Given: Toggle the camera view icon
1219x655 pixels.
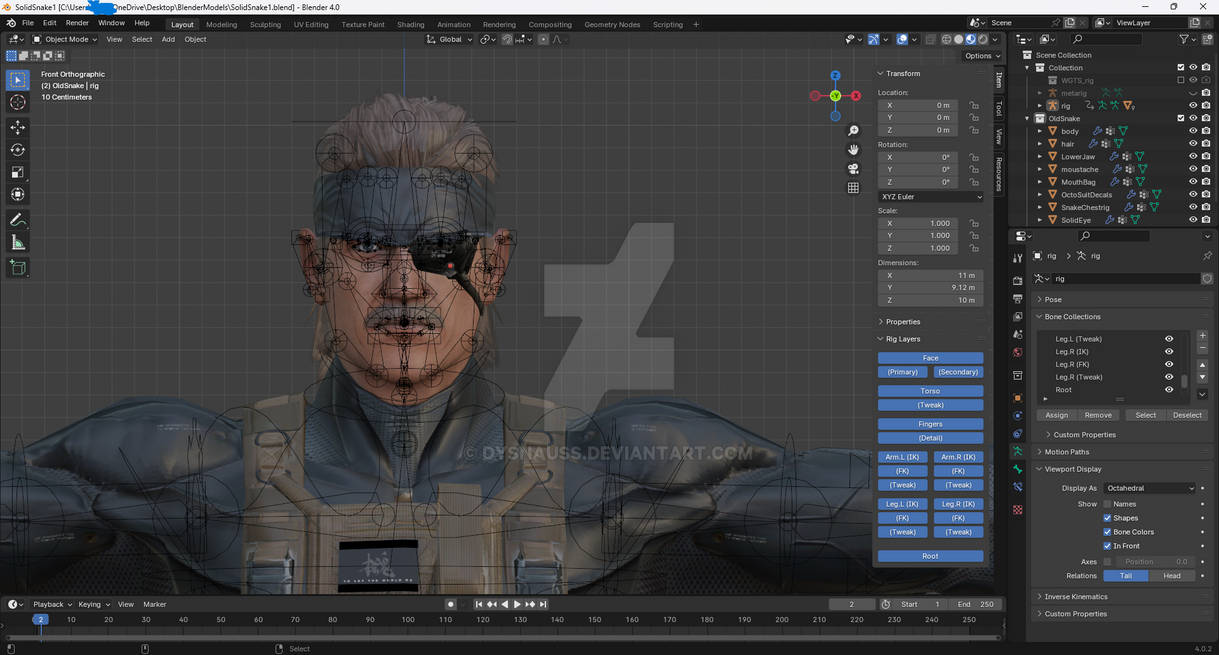Looking at the screenshot, I should (853, 169).
